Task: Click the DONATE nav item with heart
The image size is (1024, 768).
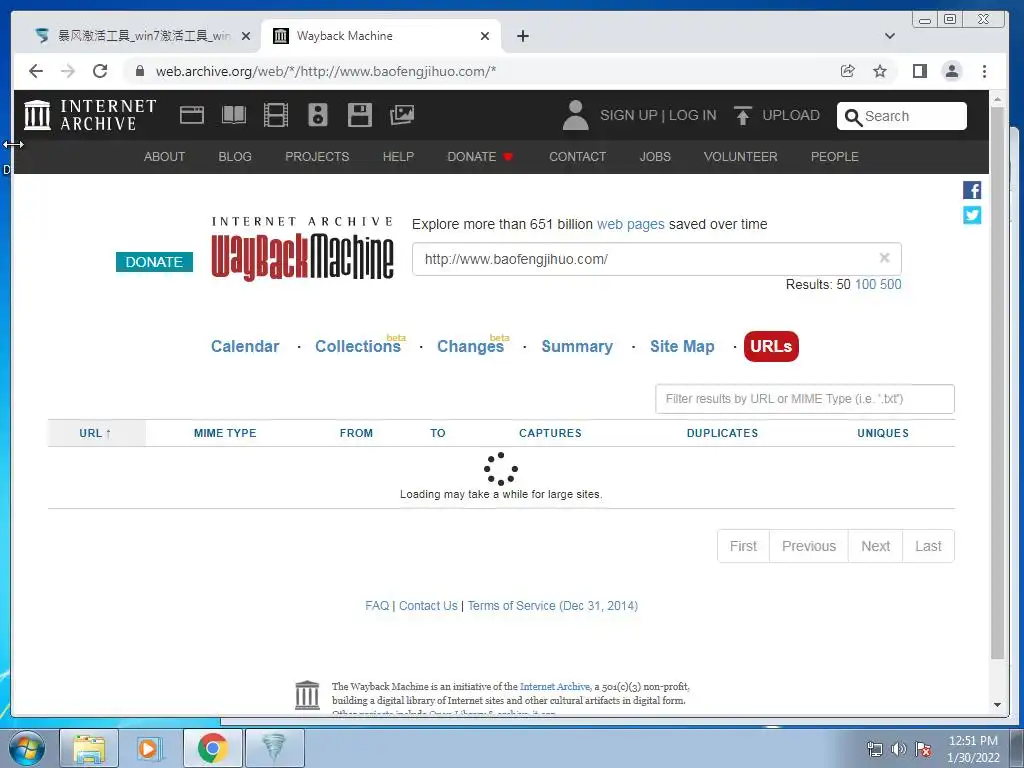Action: pos(480,157)
